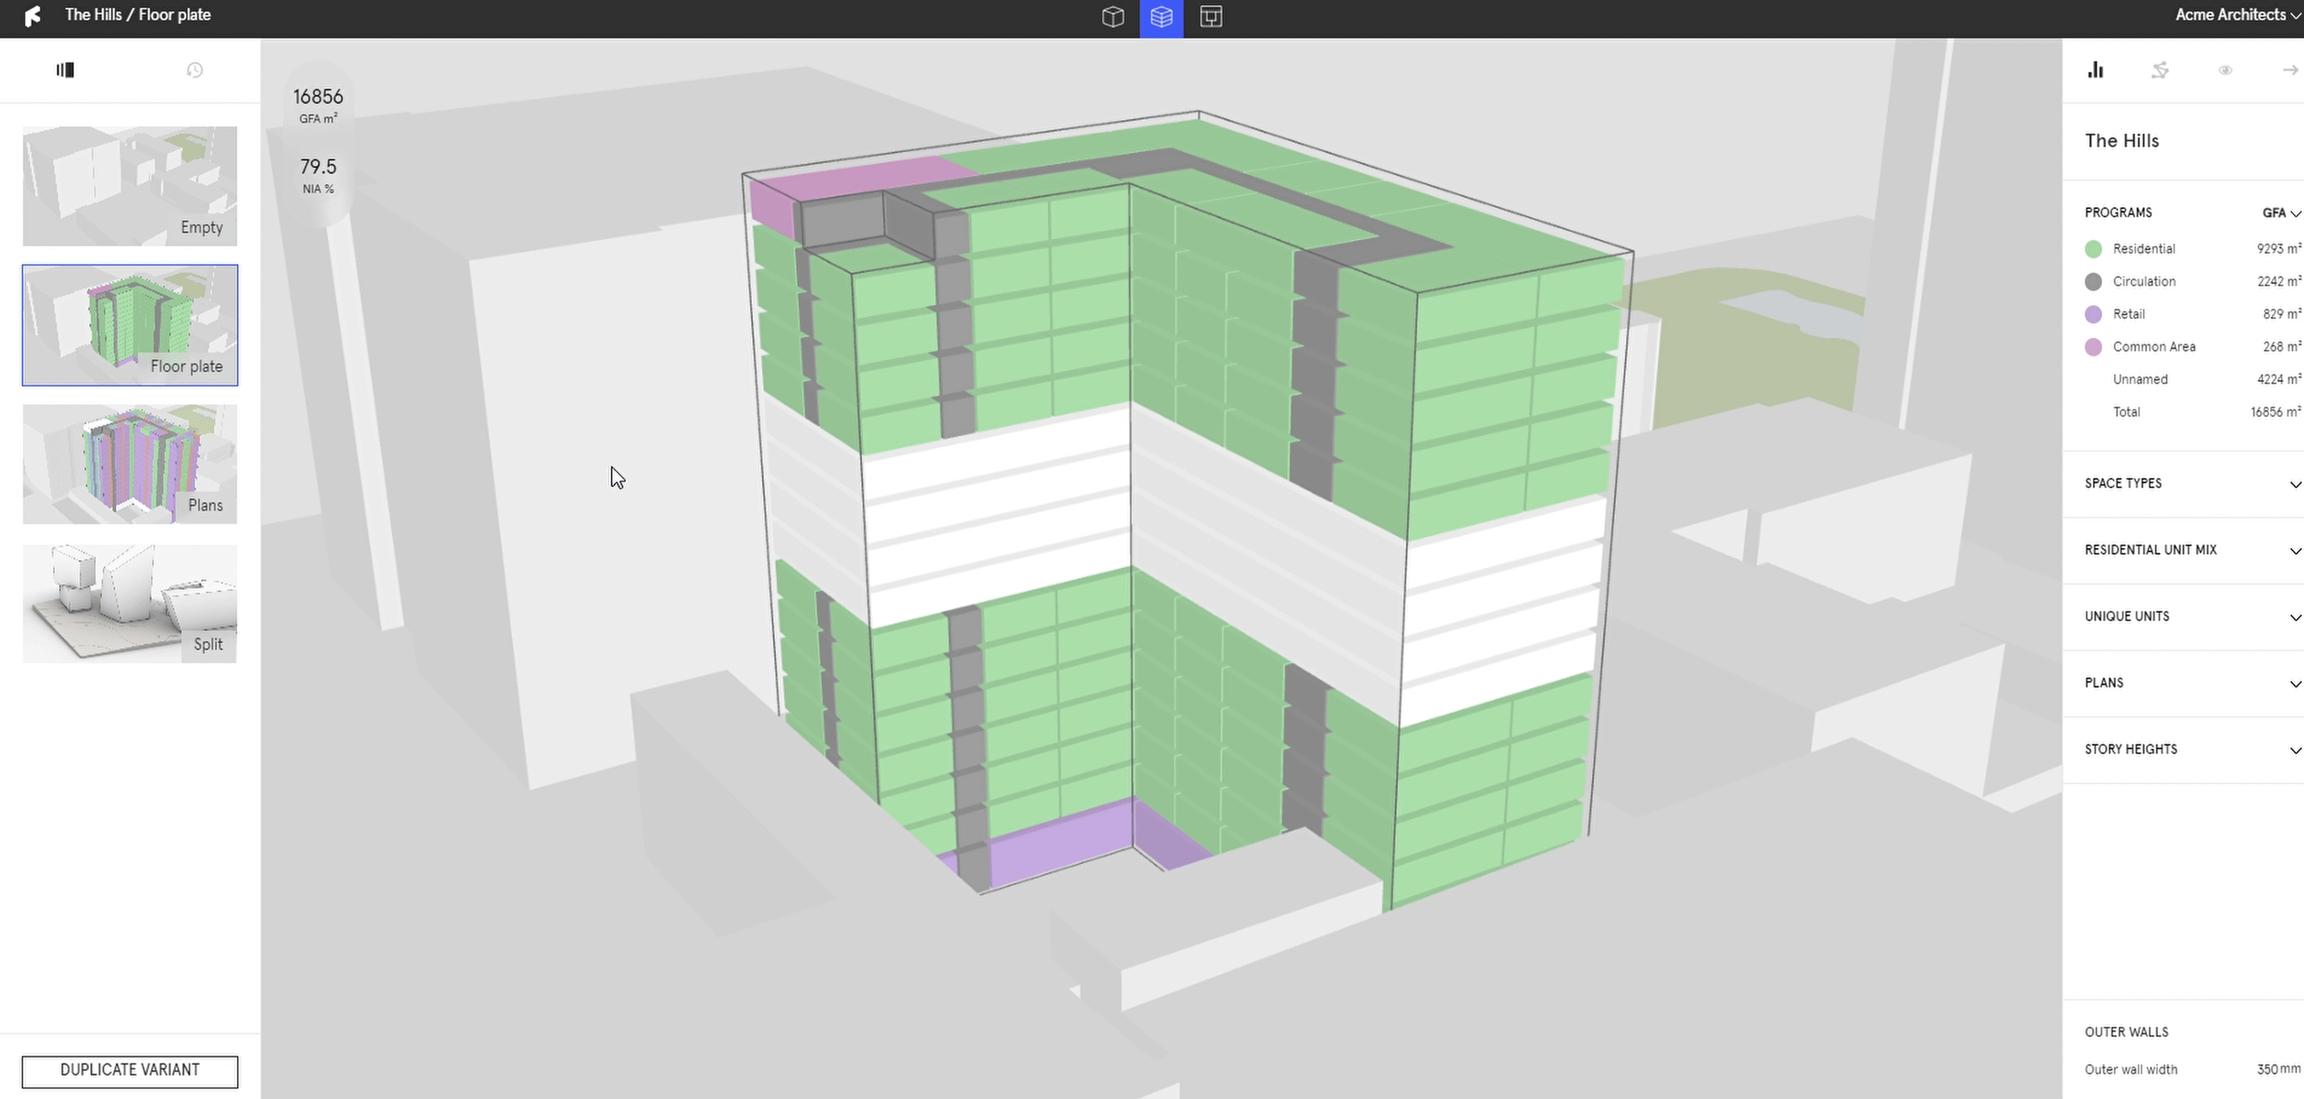Open the statistics bar chart tab
This screenshot has width=2304, height=1099.
click(2095, 70)
